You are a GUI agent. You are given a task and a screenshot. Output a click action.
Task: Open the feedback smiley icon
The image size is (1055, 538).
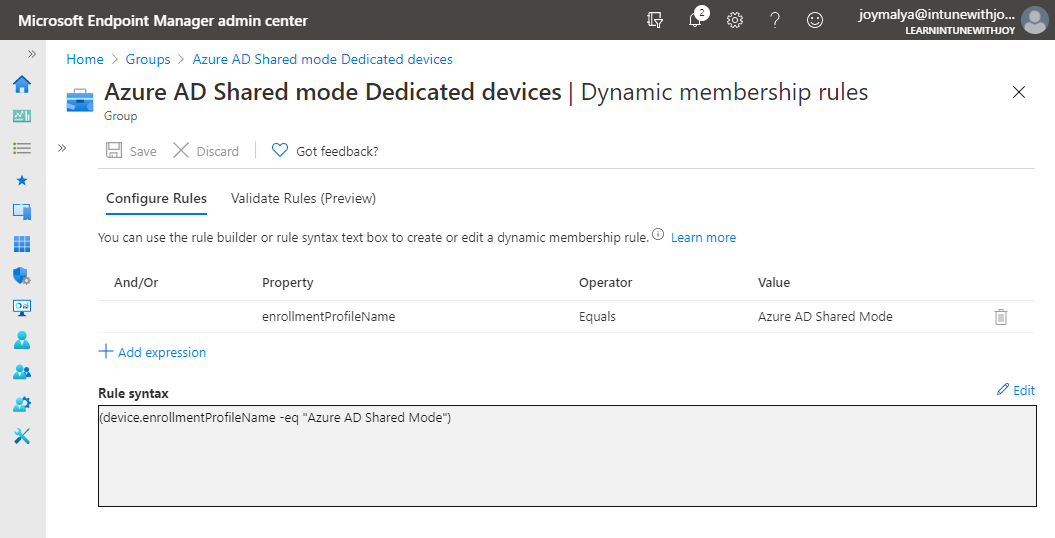815,20
